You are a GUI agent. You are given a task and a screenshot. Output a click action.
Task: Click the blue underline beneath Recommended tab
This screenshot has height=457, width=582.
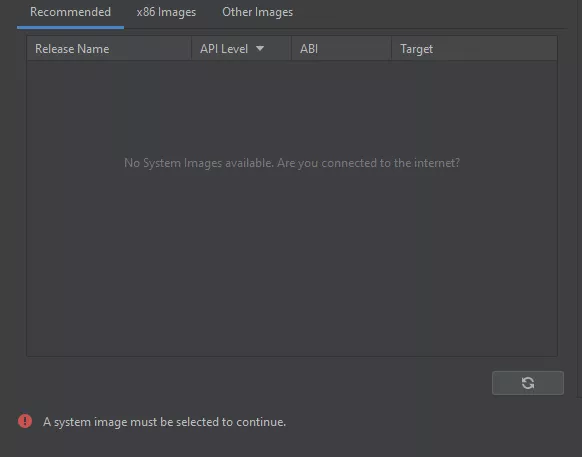tap(70, 27)
